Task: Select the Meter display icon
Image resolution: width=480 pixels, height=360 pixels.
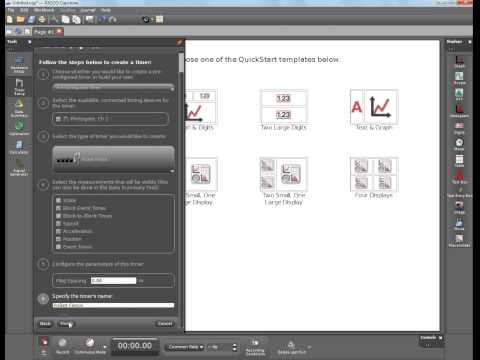Action: pyautogui.click(x=459, y=144)
